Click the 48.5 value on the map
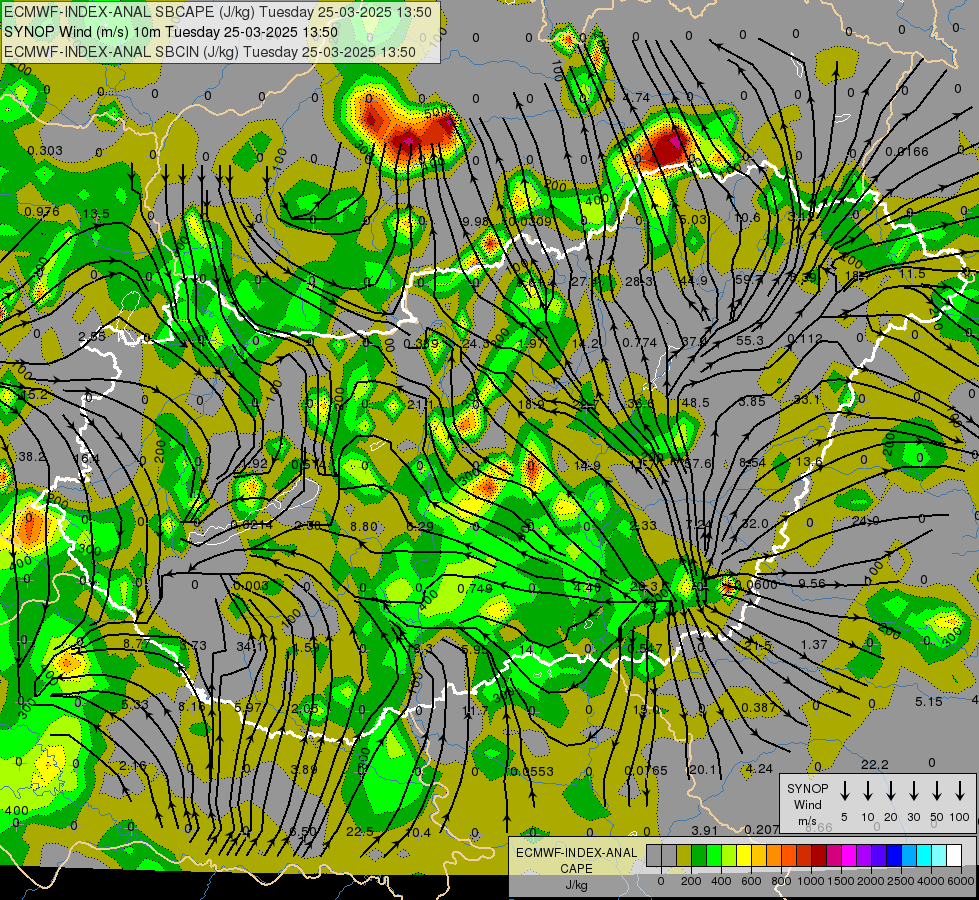Image resolution: width=979 pixels, height=900 pixels. click(696, 403)
